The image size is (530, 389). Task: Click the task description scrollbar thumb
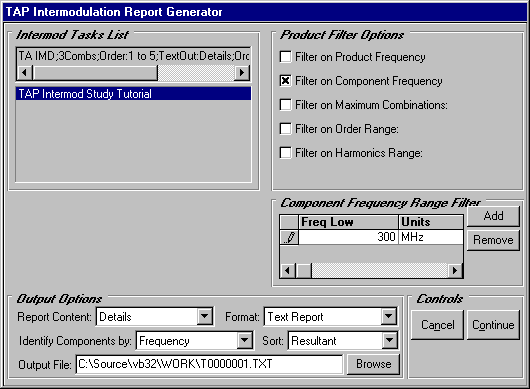click(95, 72)
